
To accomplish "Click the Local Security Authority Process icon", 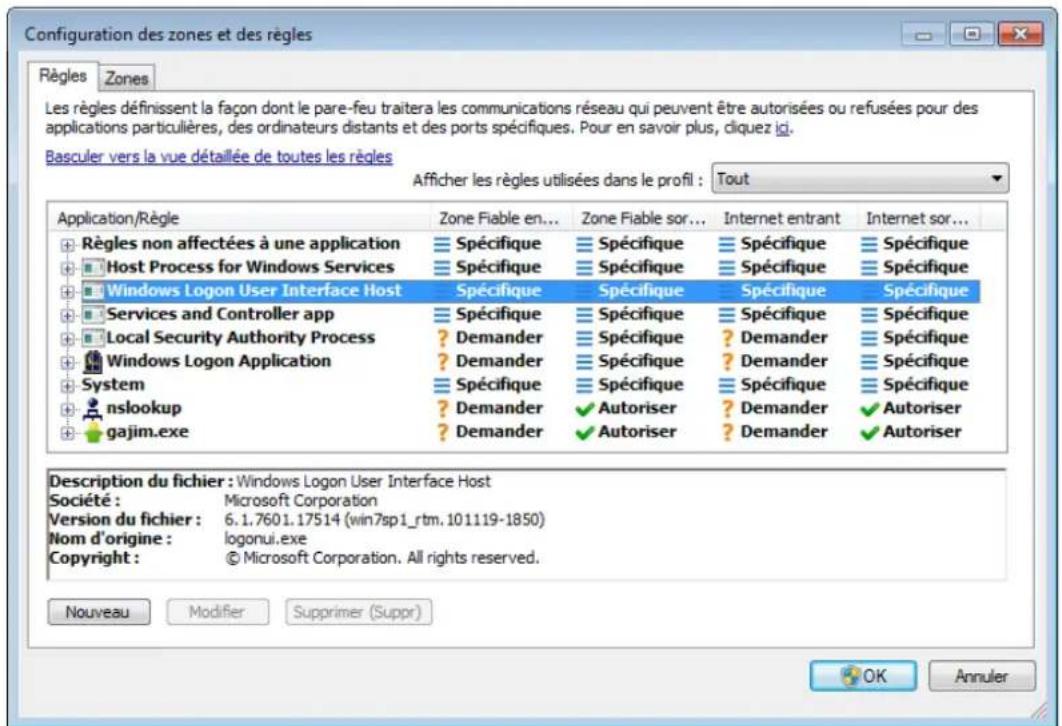I will [93, 338].
